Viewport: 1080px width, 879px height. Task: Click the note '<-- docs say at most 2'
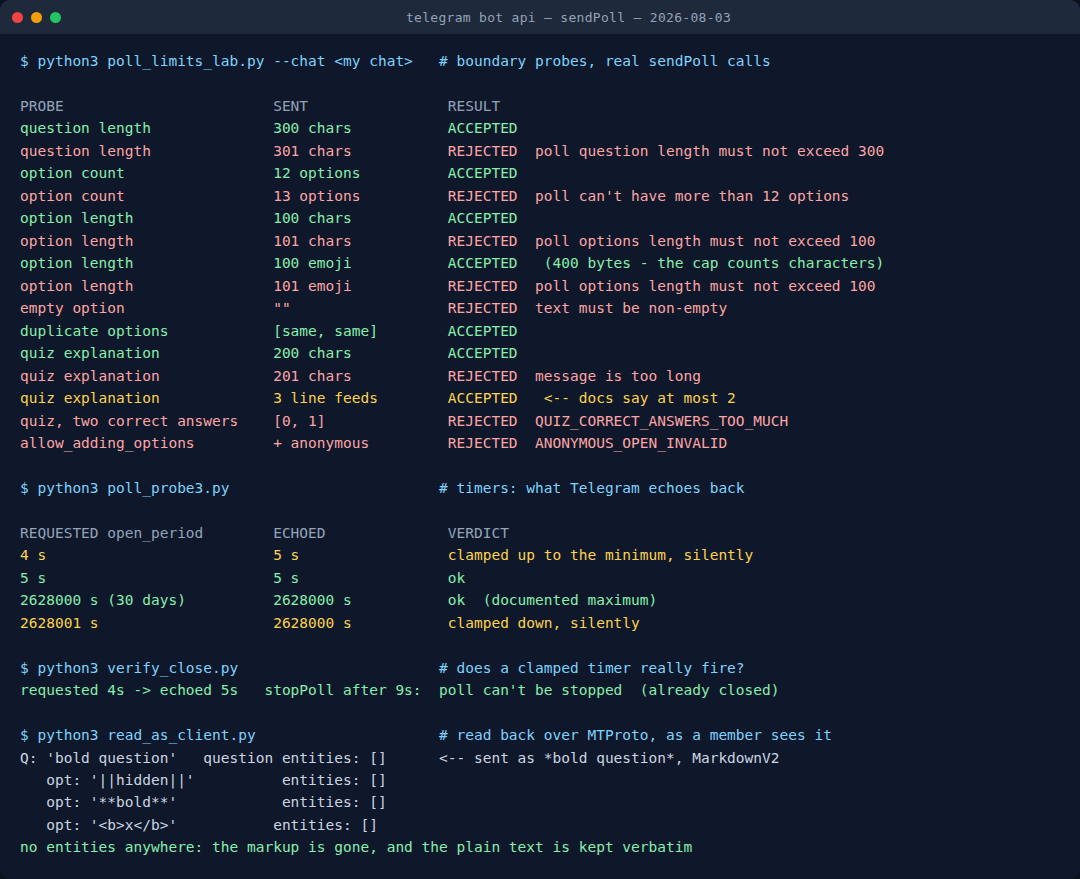click(640, 398)
